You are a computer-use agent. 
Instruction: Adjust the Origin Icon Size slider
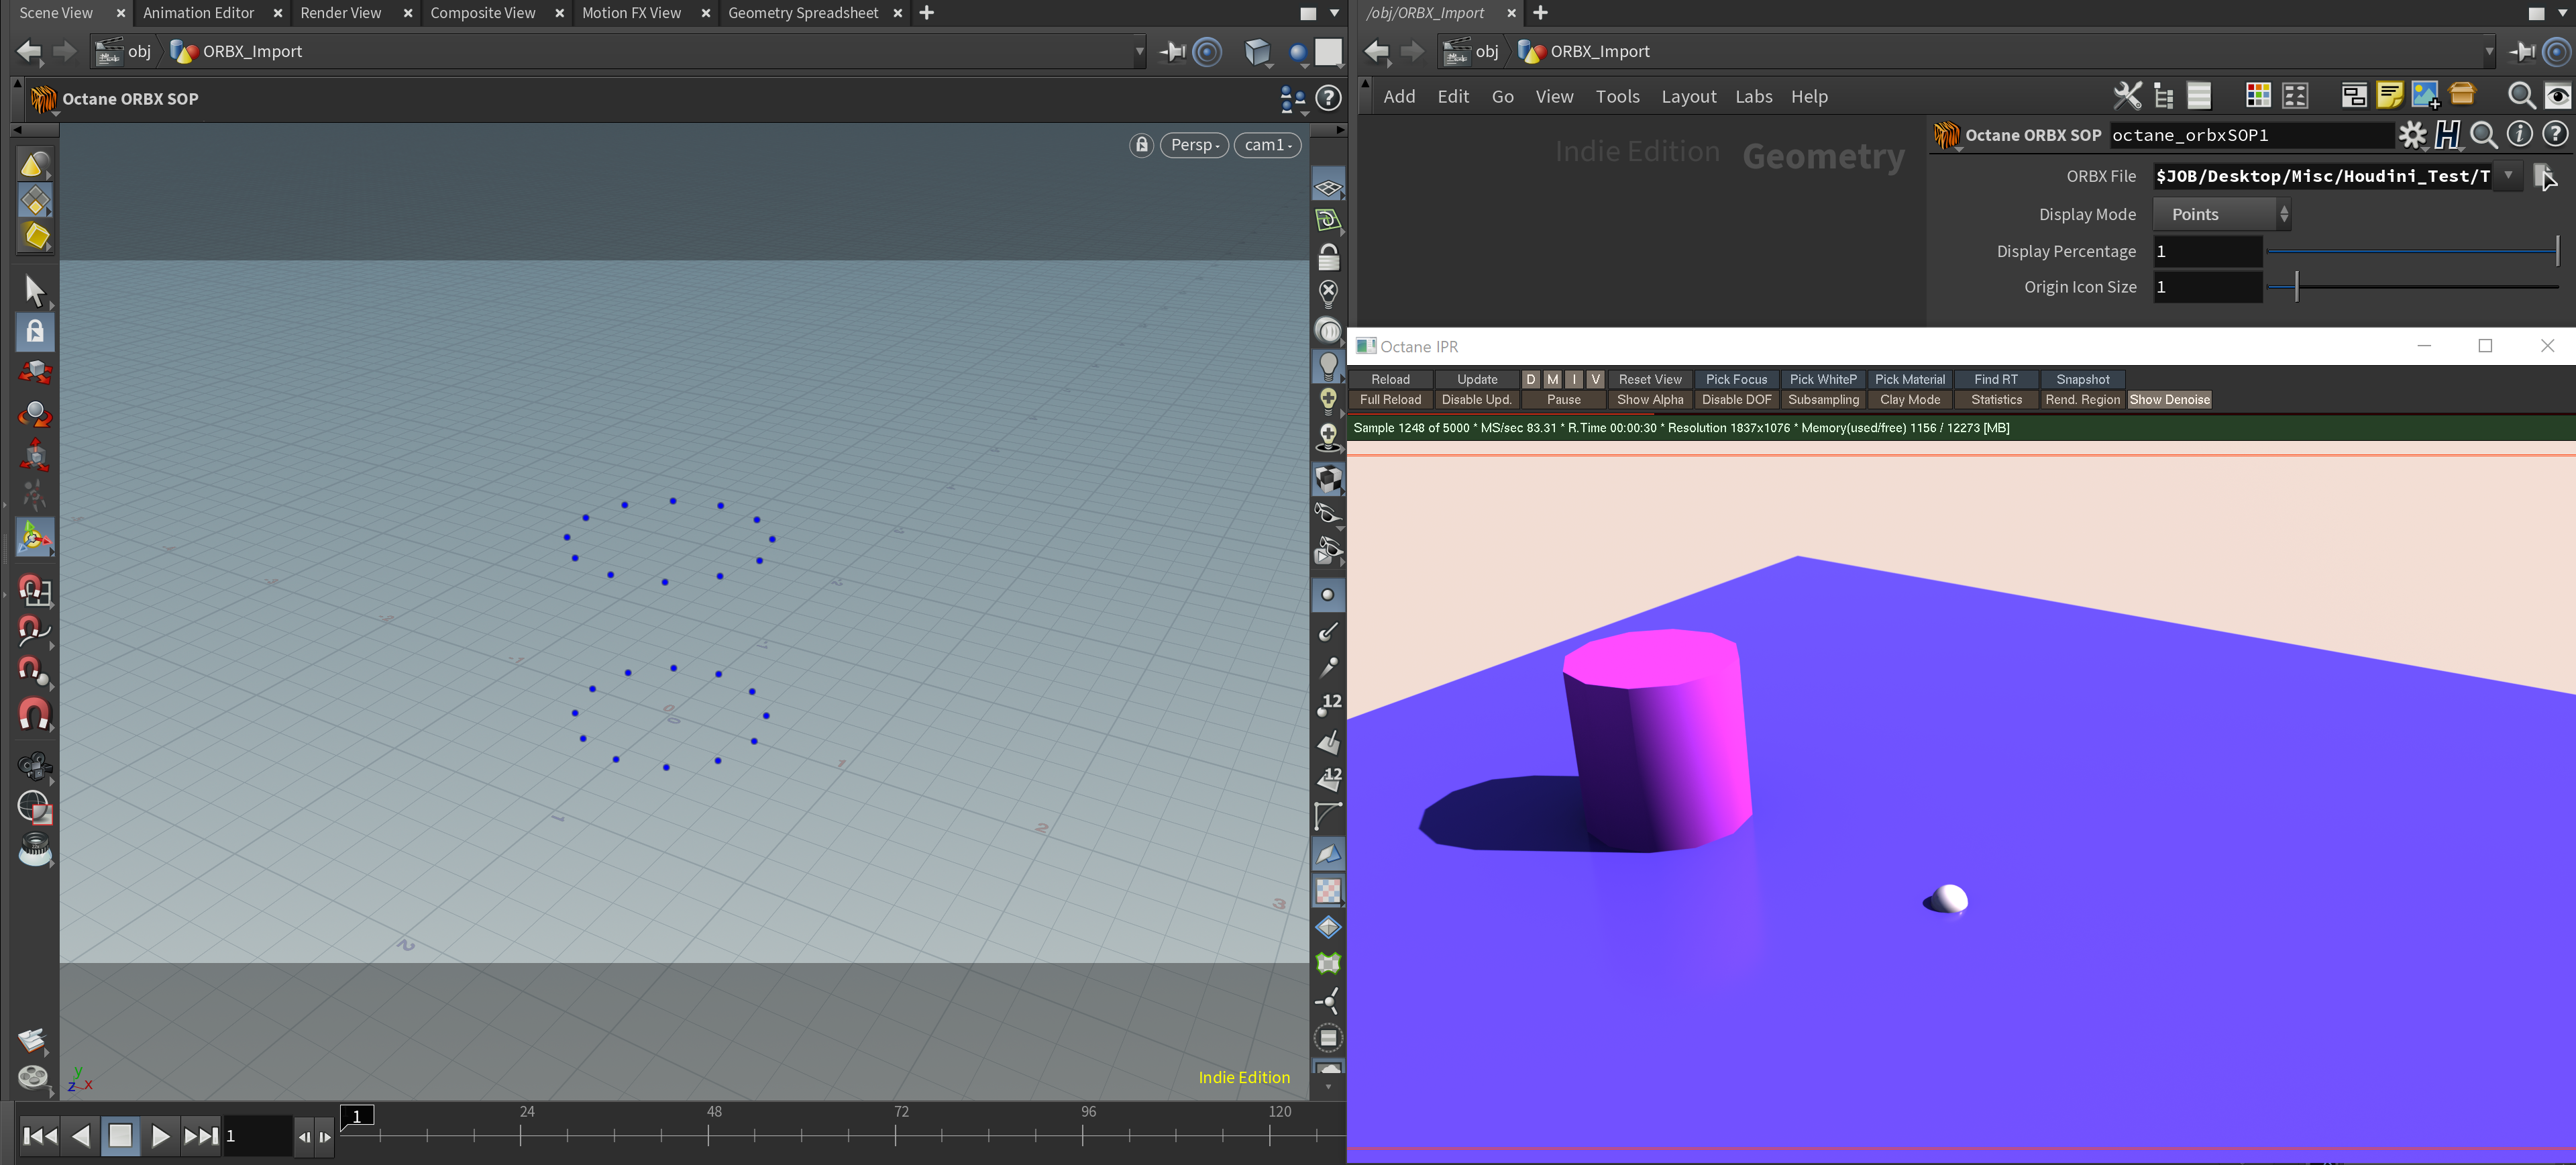(2297, 287)
